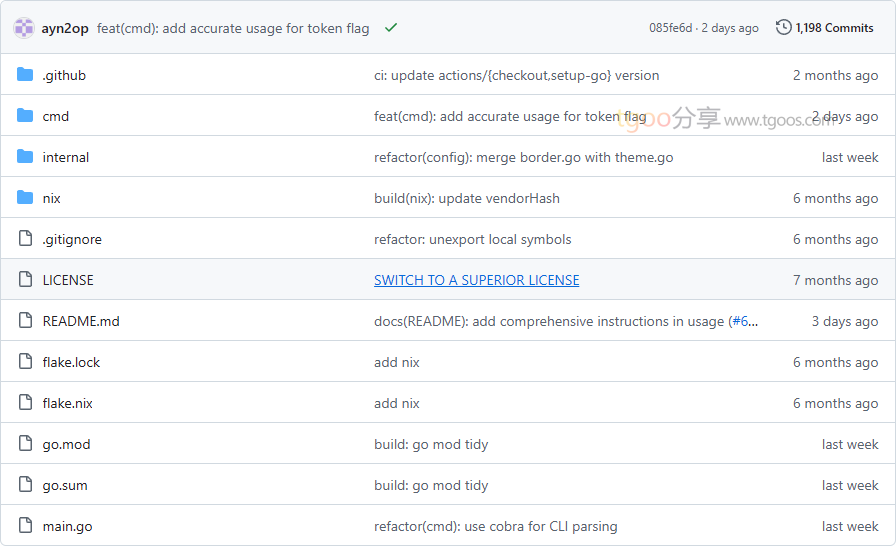Image resolution: width=896 pixels, height=546 pixels.
Task: Open commit hash 085fe6d
Action: click(670, 28)
